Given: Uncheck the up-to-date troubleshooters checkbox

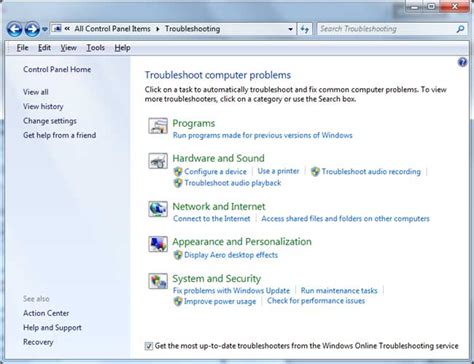Looking at the screenshot, I should tap(149, 346).
